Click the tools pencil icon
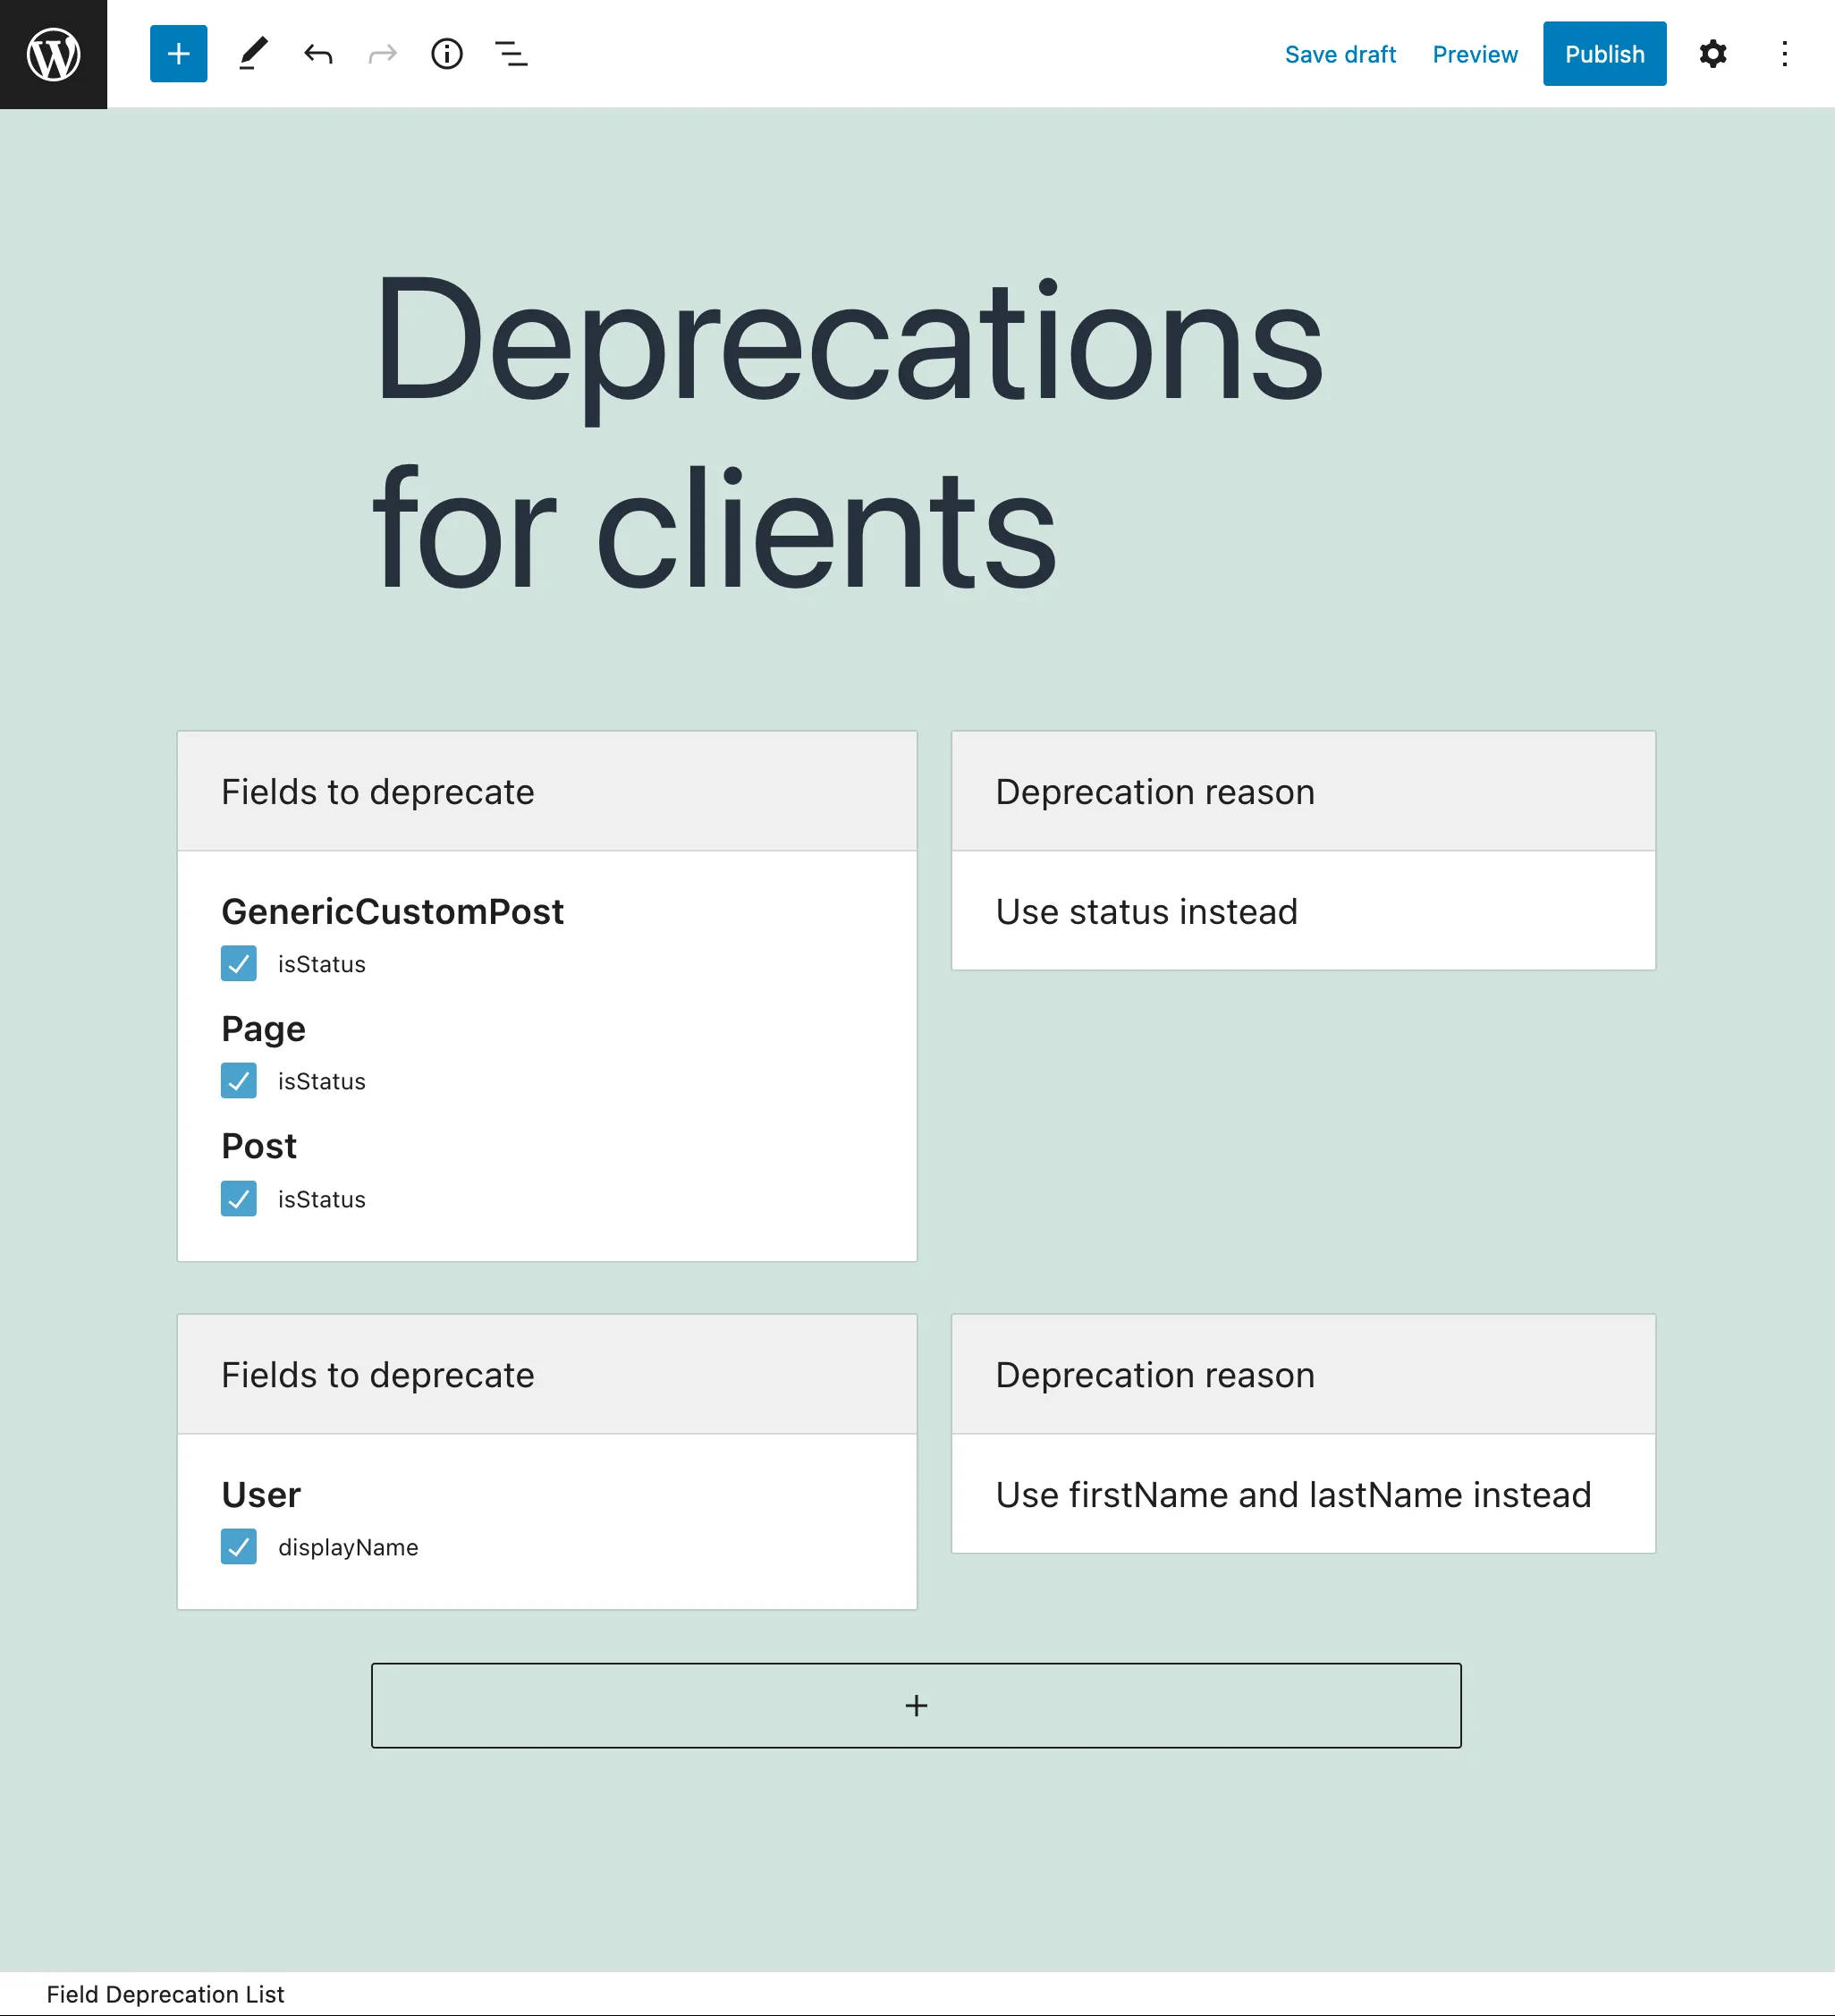 tap(253, 53)
